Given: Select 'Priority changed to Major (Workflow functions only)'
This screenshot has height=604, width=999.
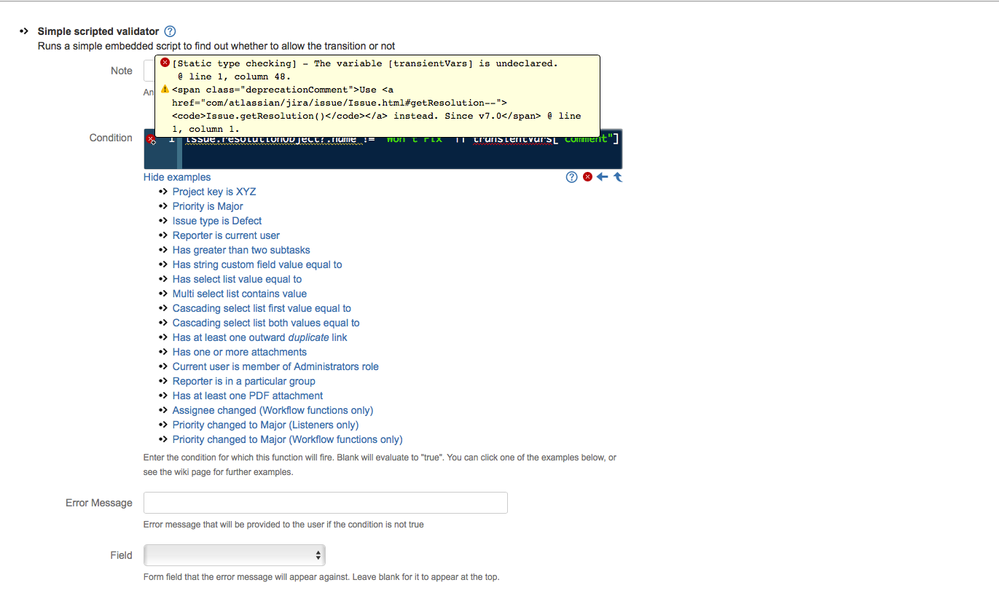Looking at the screenshot, I should point(287,440).
